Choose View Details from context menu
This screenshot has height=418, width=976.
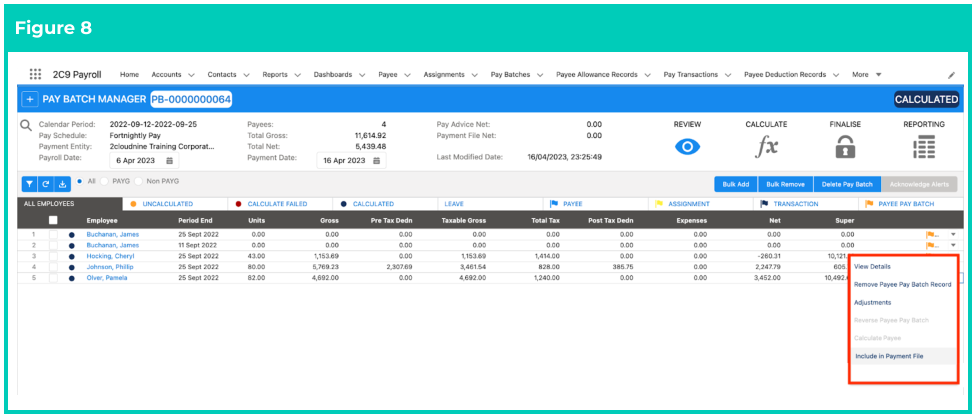click(872, 266)
